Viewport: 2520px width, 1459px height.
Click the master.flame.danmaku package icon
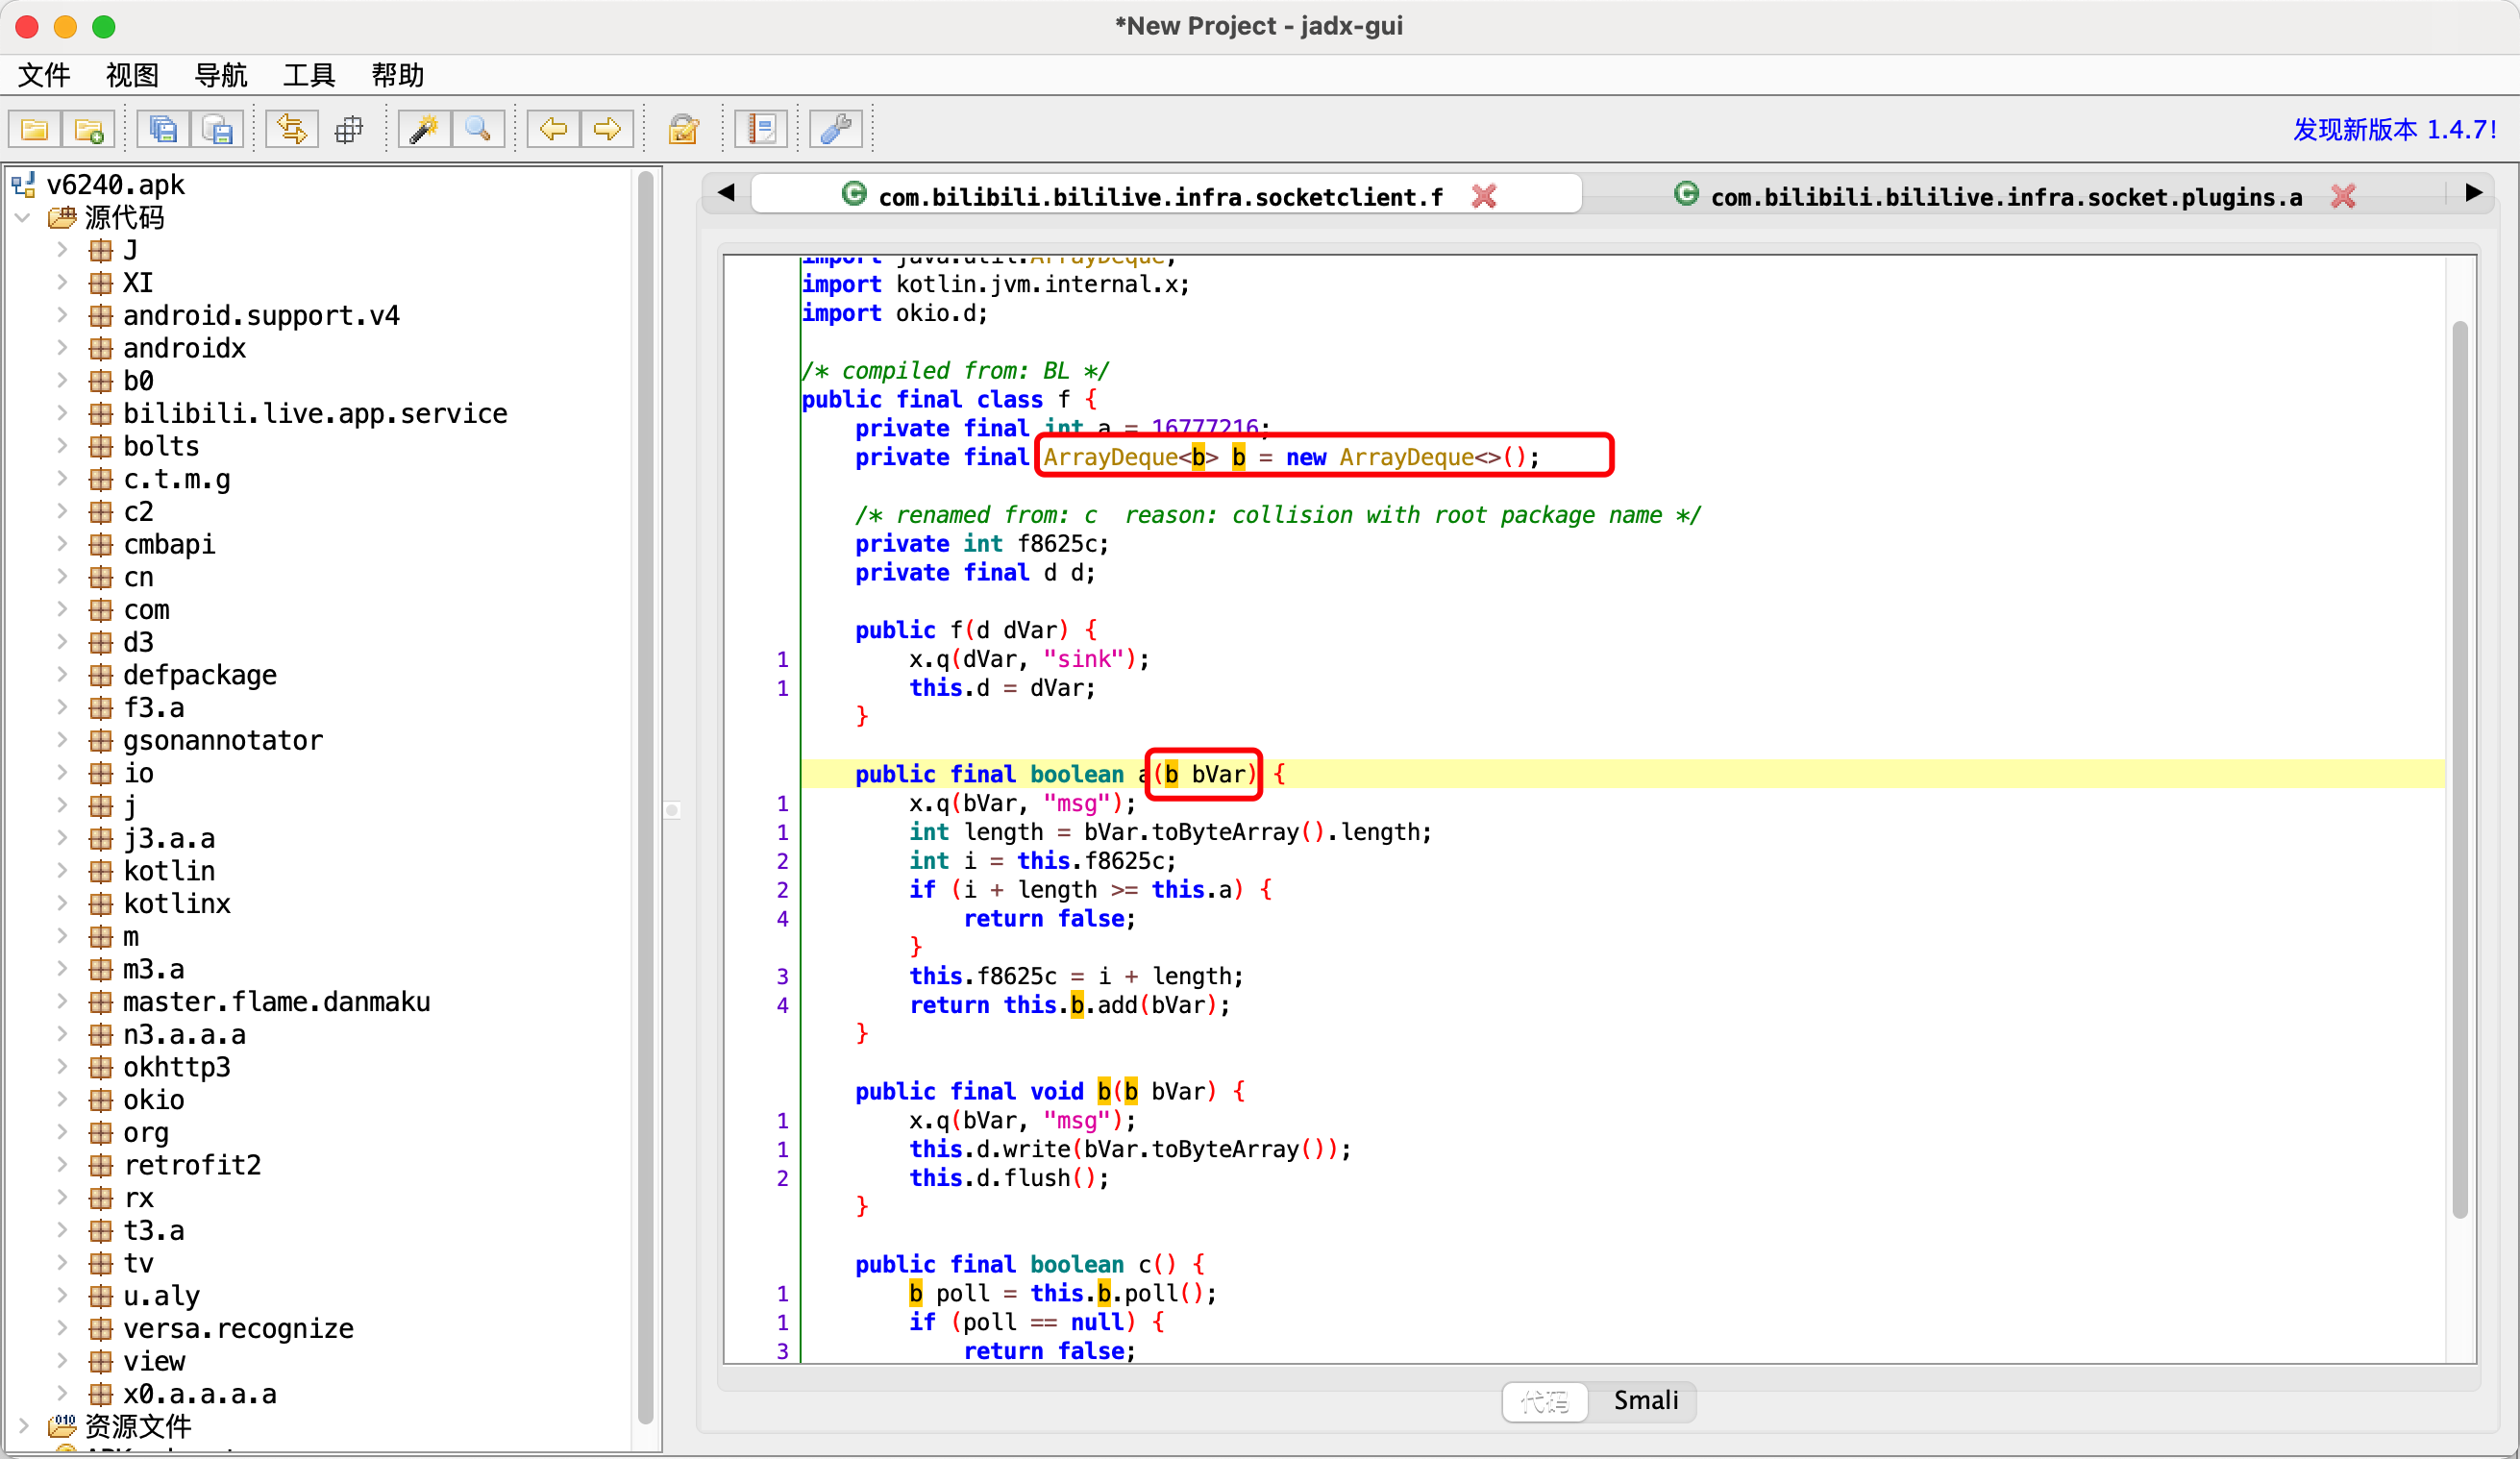point(101,1002)
